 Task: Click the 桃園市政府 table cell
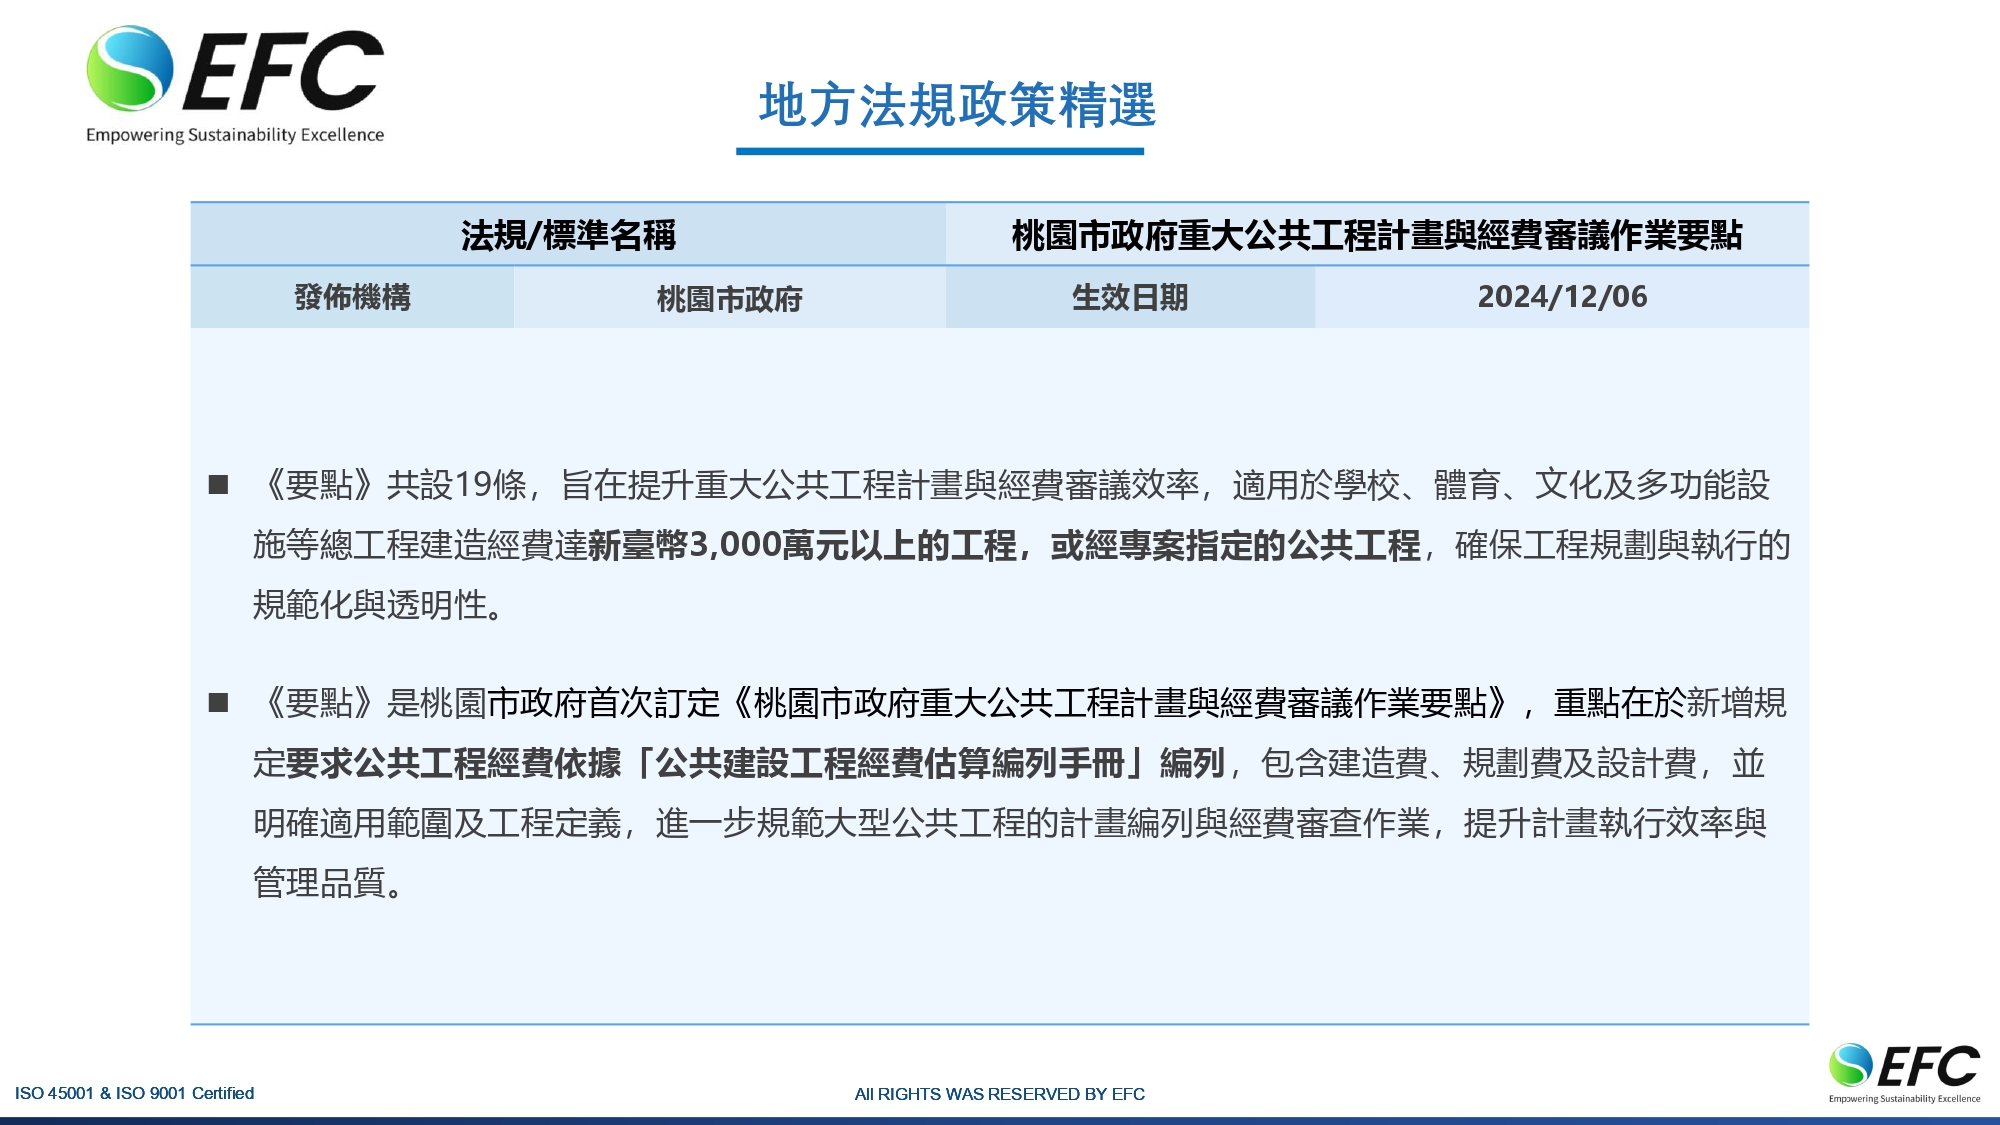[x=729, y=298]
